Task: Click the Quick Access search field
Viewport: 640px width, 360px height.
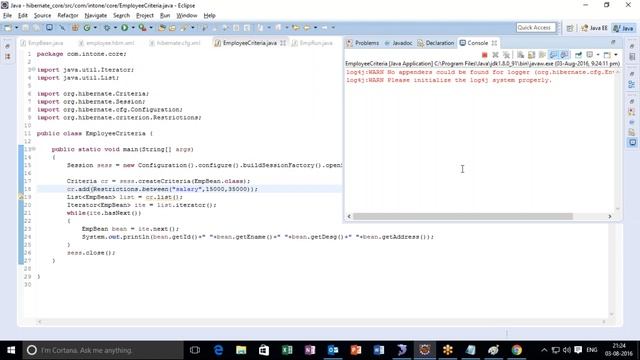Action: [536, 27]
